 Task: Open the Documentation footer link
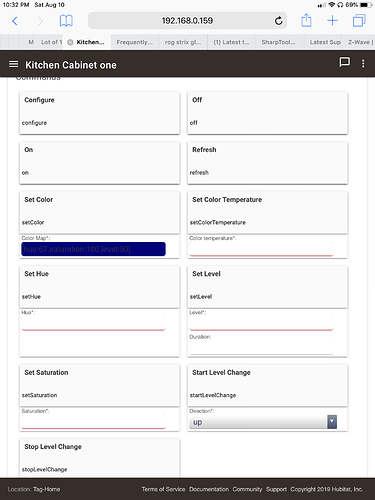pyautogui.click(x=209, y=489)
